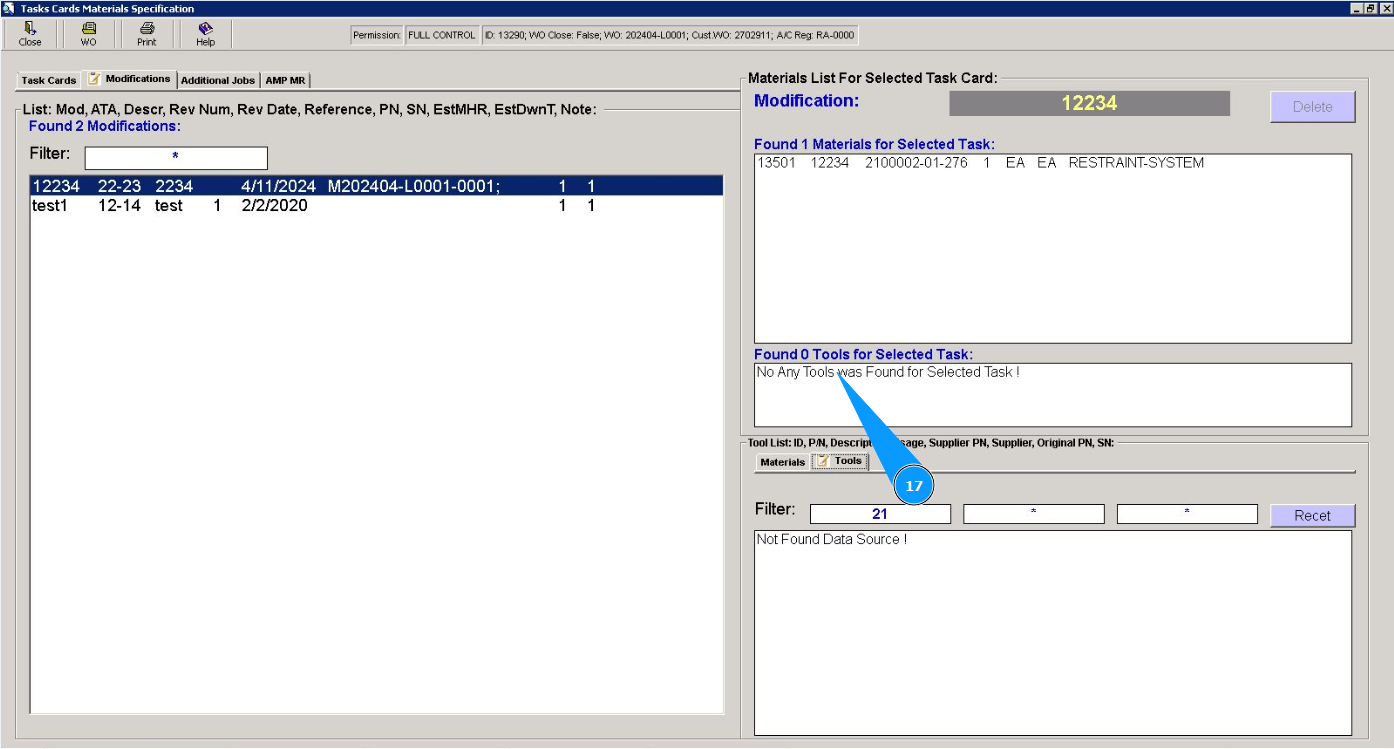Click the last tool filter field beside Recet

coord(1187,514)
